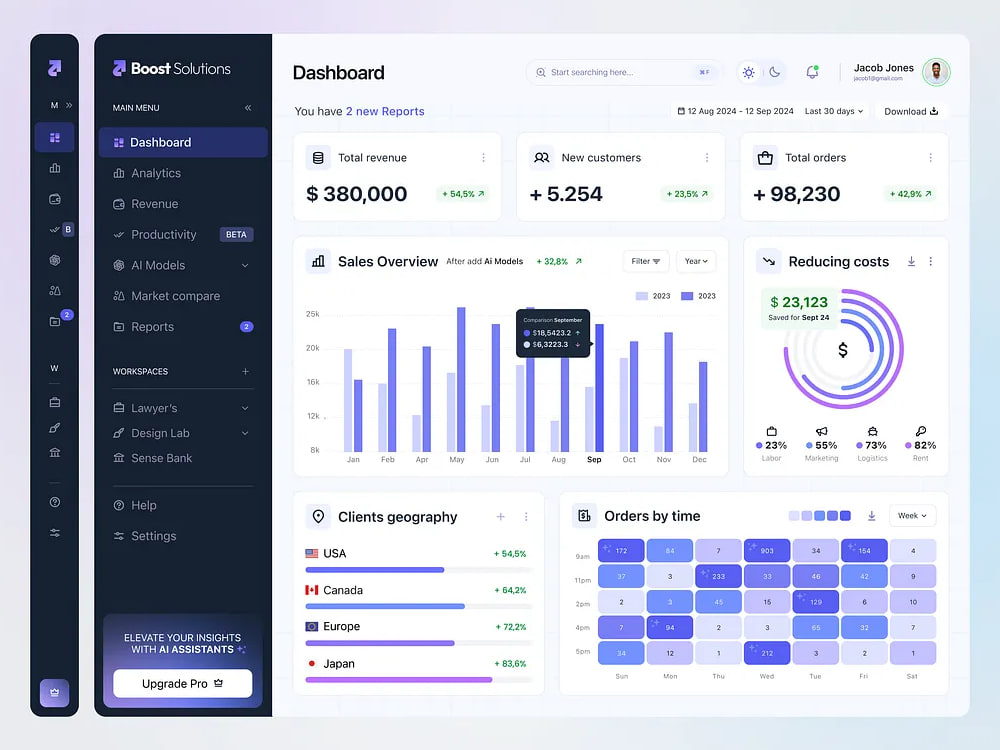Open briefcase workspace icon in narrow rail
The height and width of the screenshot is (750, 1000).
pyautogui.click(x=55, y=402)
